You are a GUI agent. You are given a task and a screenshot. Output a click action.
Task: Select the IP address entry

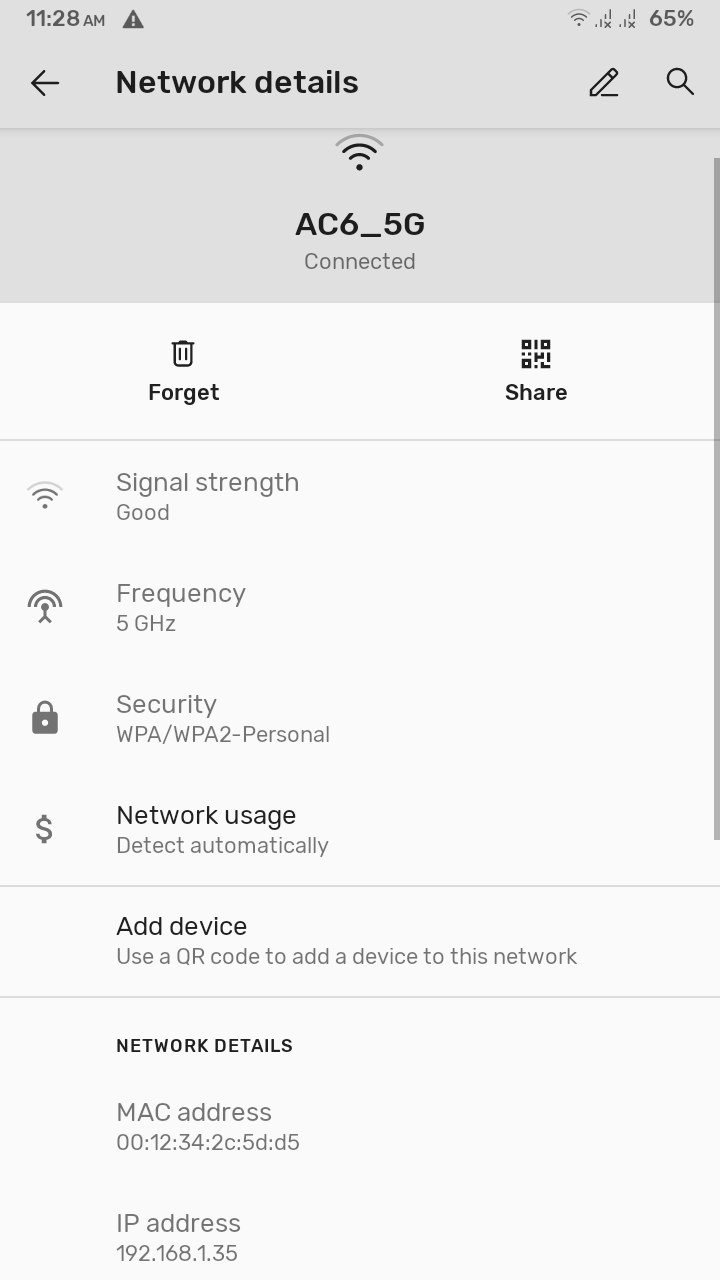point(178,1237)
